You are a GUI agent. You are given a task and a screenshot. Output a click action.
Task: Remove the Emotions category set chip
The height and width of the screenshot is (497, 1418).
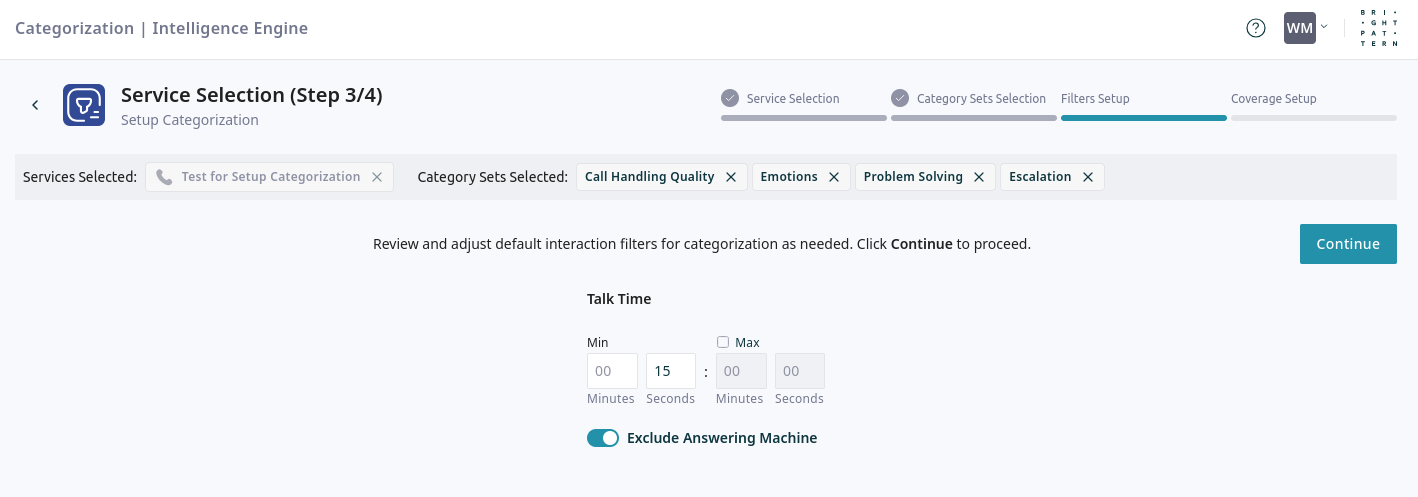pyautogui.click(x=834, y=177)
